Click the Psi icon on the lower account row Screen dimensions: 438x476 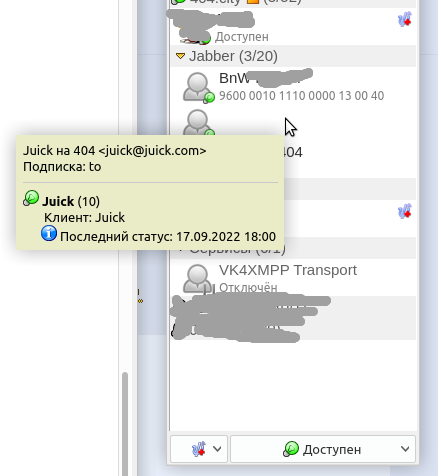405,211
